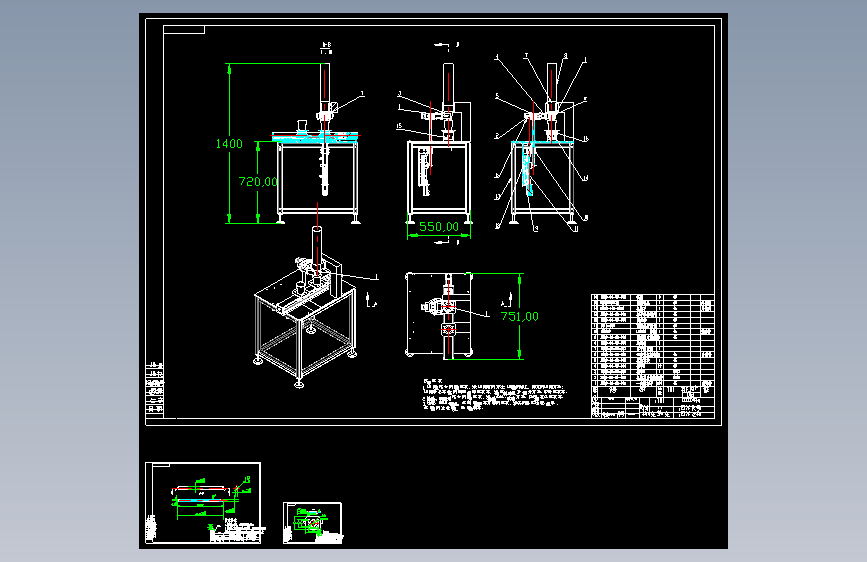The width and height of the screenshot is (867, 562).
Task: Select the front view with 1400 dimension
Action: [x=318, y=144]
